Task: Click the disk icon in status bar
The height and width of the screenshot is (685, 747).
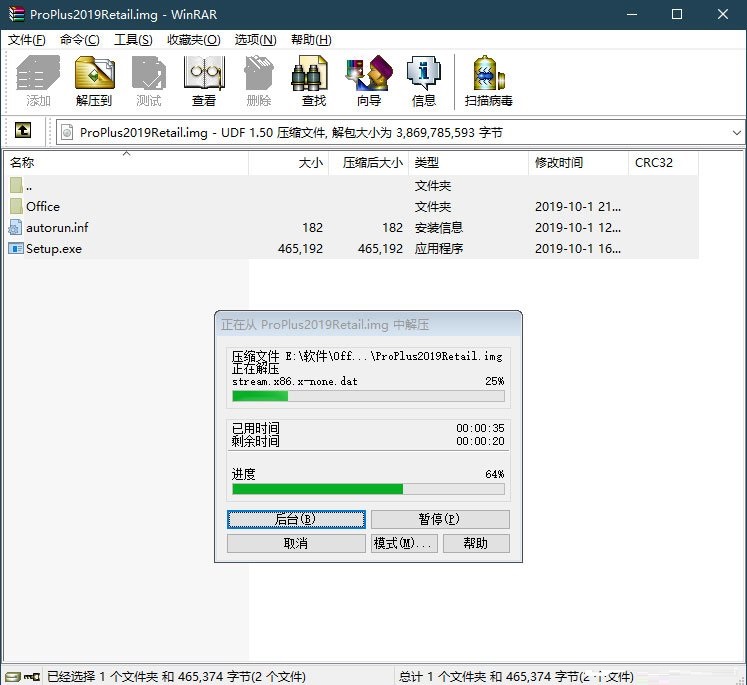Action: click(x=12, y=676)
